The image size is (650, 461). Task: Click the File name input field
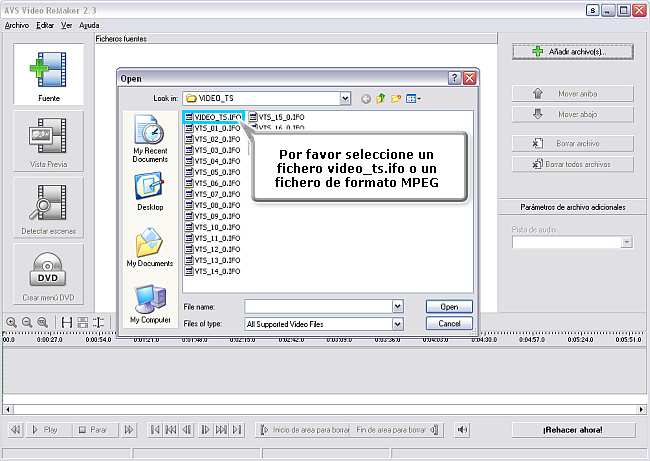coord(318,306)
